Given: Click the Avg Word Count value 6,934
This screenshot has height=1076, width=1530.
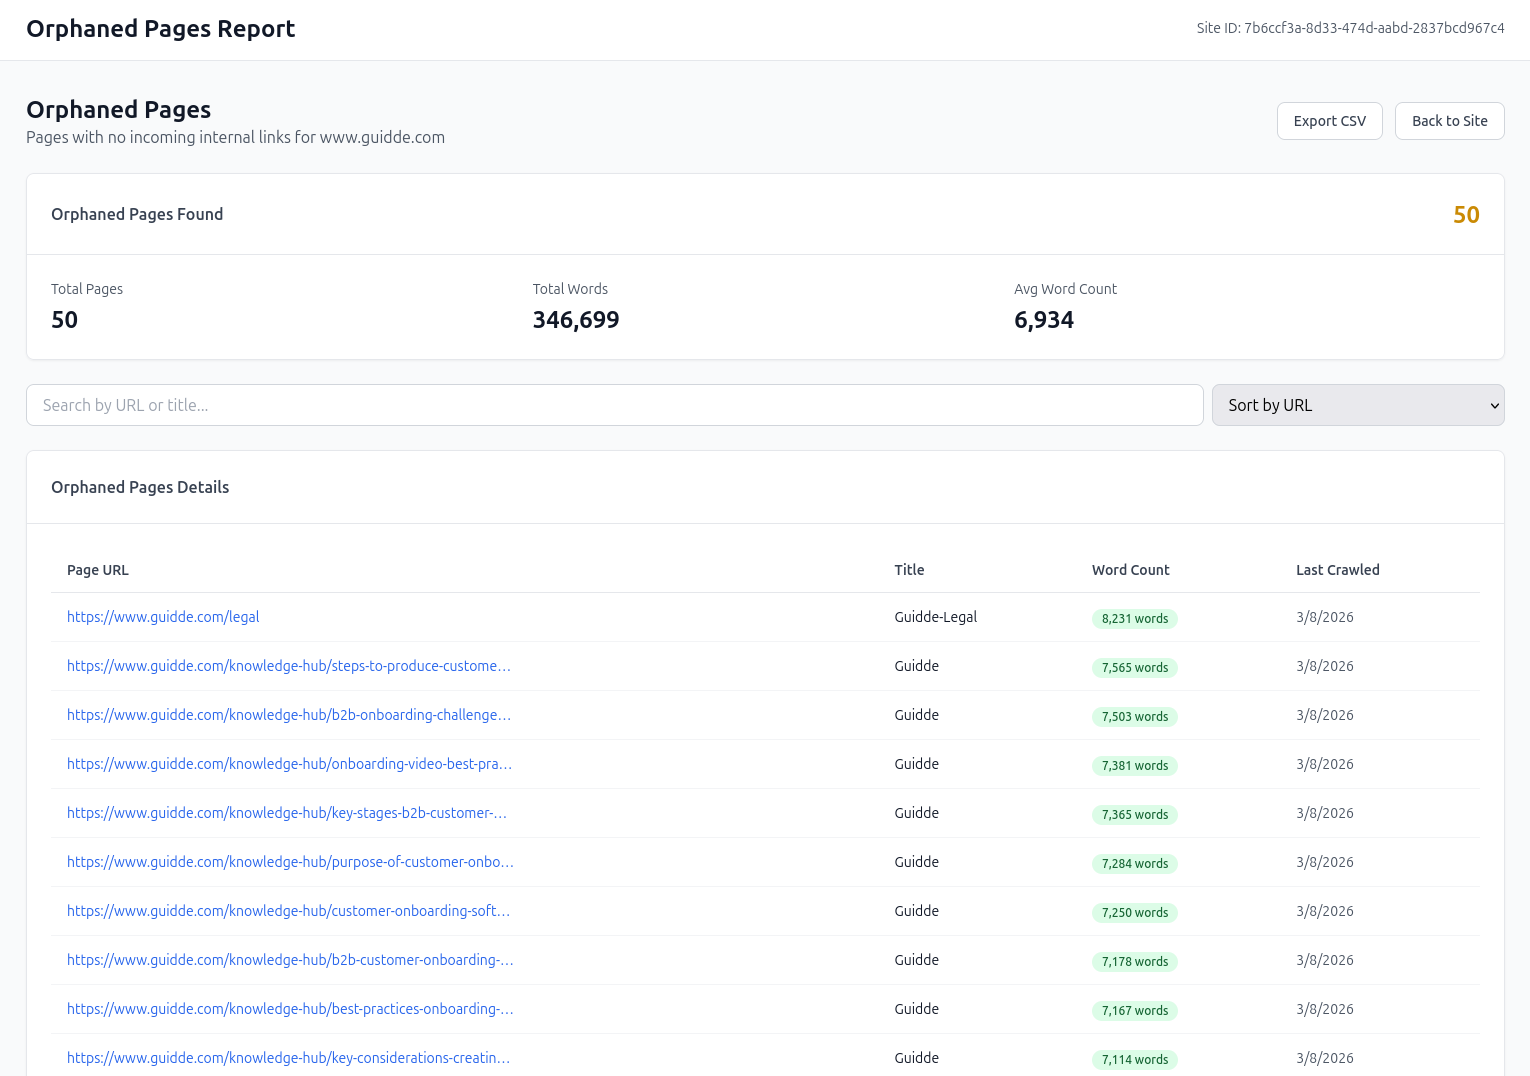Looking at the screenshot, I should point(1044,320).
